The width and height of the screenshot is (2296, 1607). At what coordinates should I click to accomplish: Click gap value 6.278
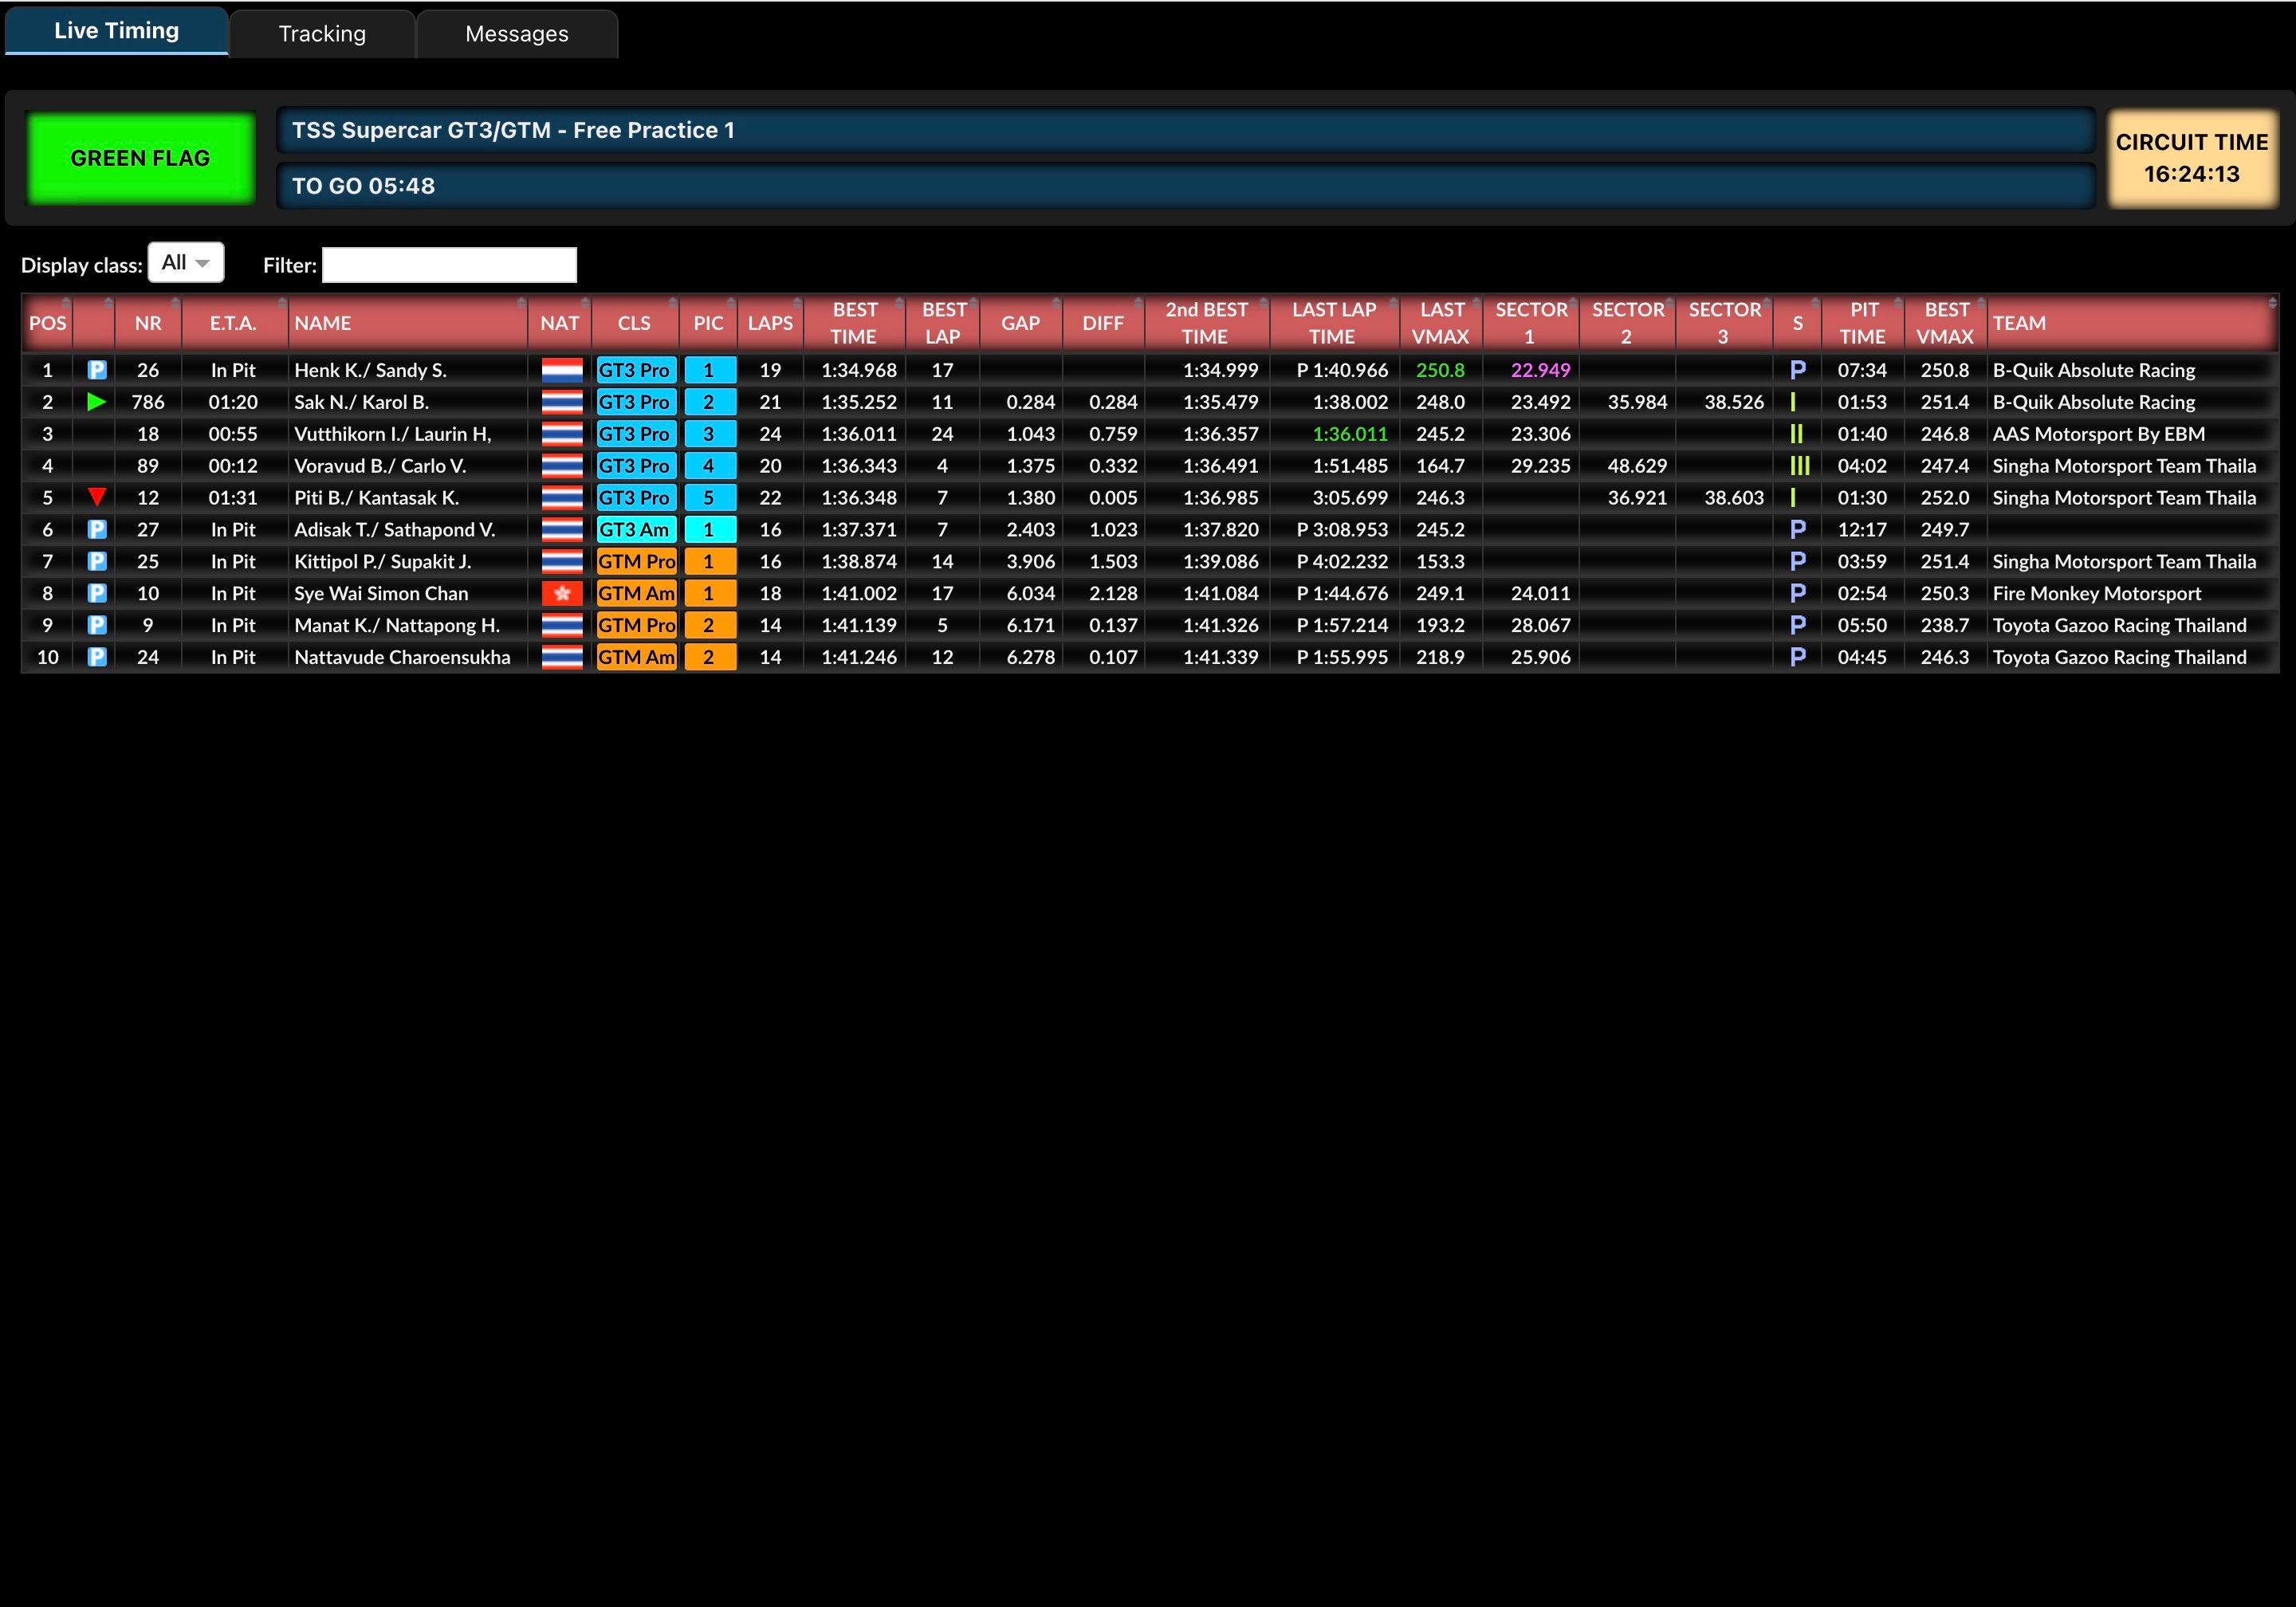click(x=1030, y=657)
